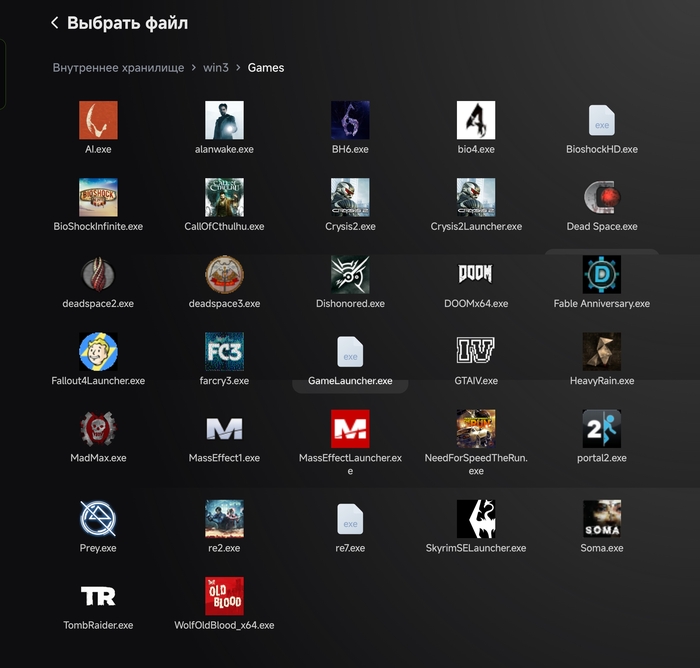Select the BH6.exe icon

click(x=350, y=120)
